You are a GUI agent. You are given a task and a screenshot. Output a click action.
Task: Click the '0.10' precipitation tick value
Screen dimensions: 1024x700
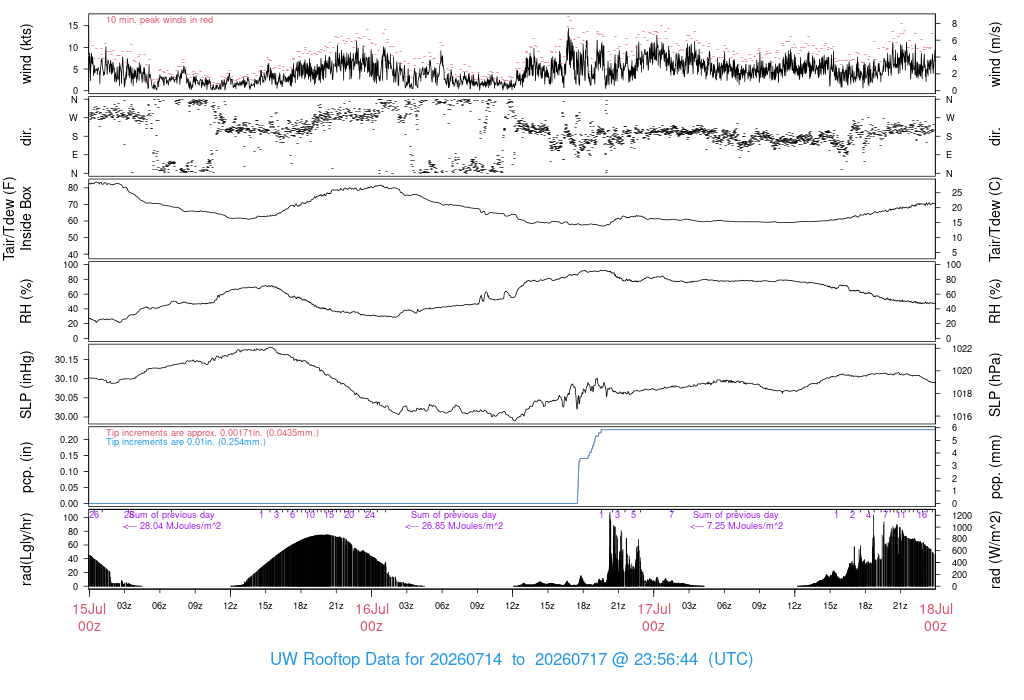pos(69,471)
